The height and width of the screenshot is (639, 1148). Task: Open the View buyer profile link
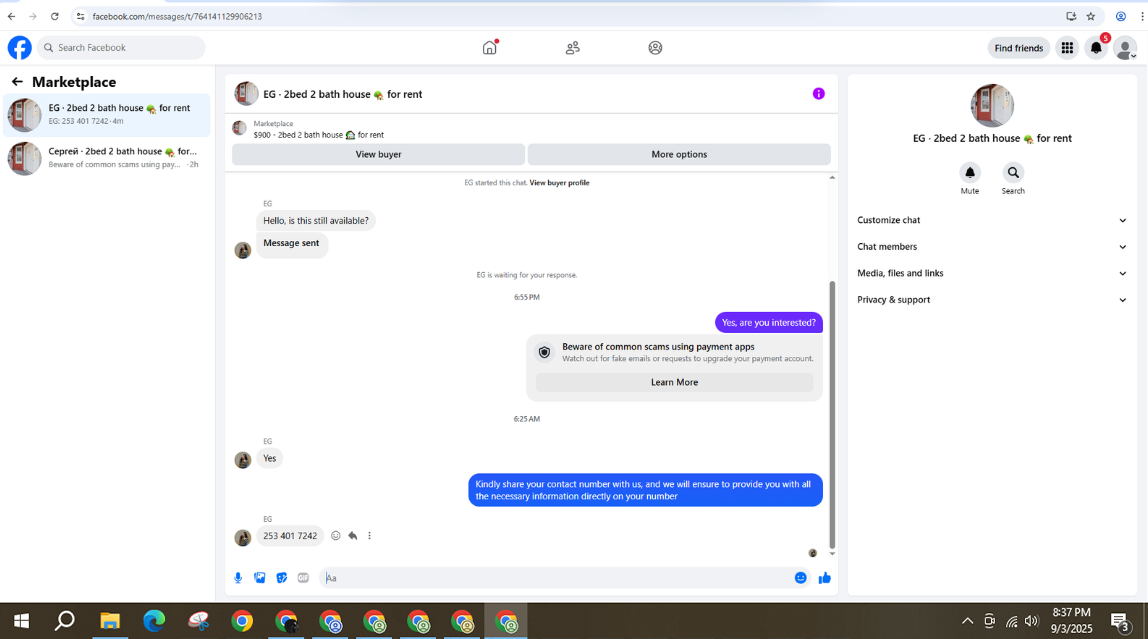559,183
